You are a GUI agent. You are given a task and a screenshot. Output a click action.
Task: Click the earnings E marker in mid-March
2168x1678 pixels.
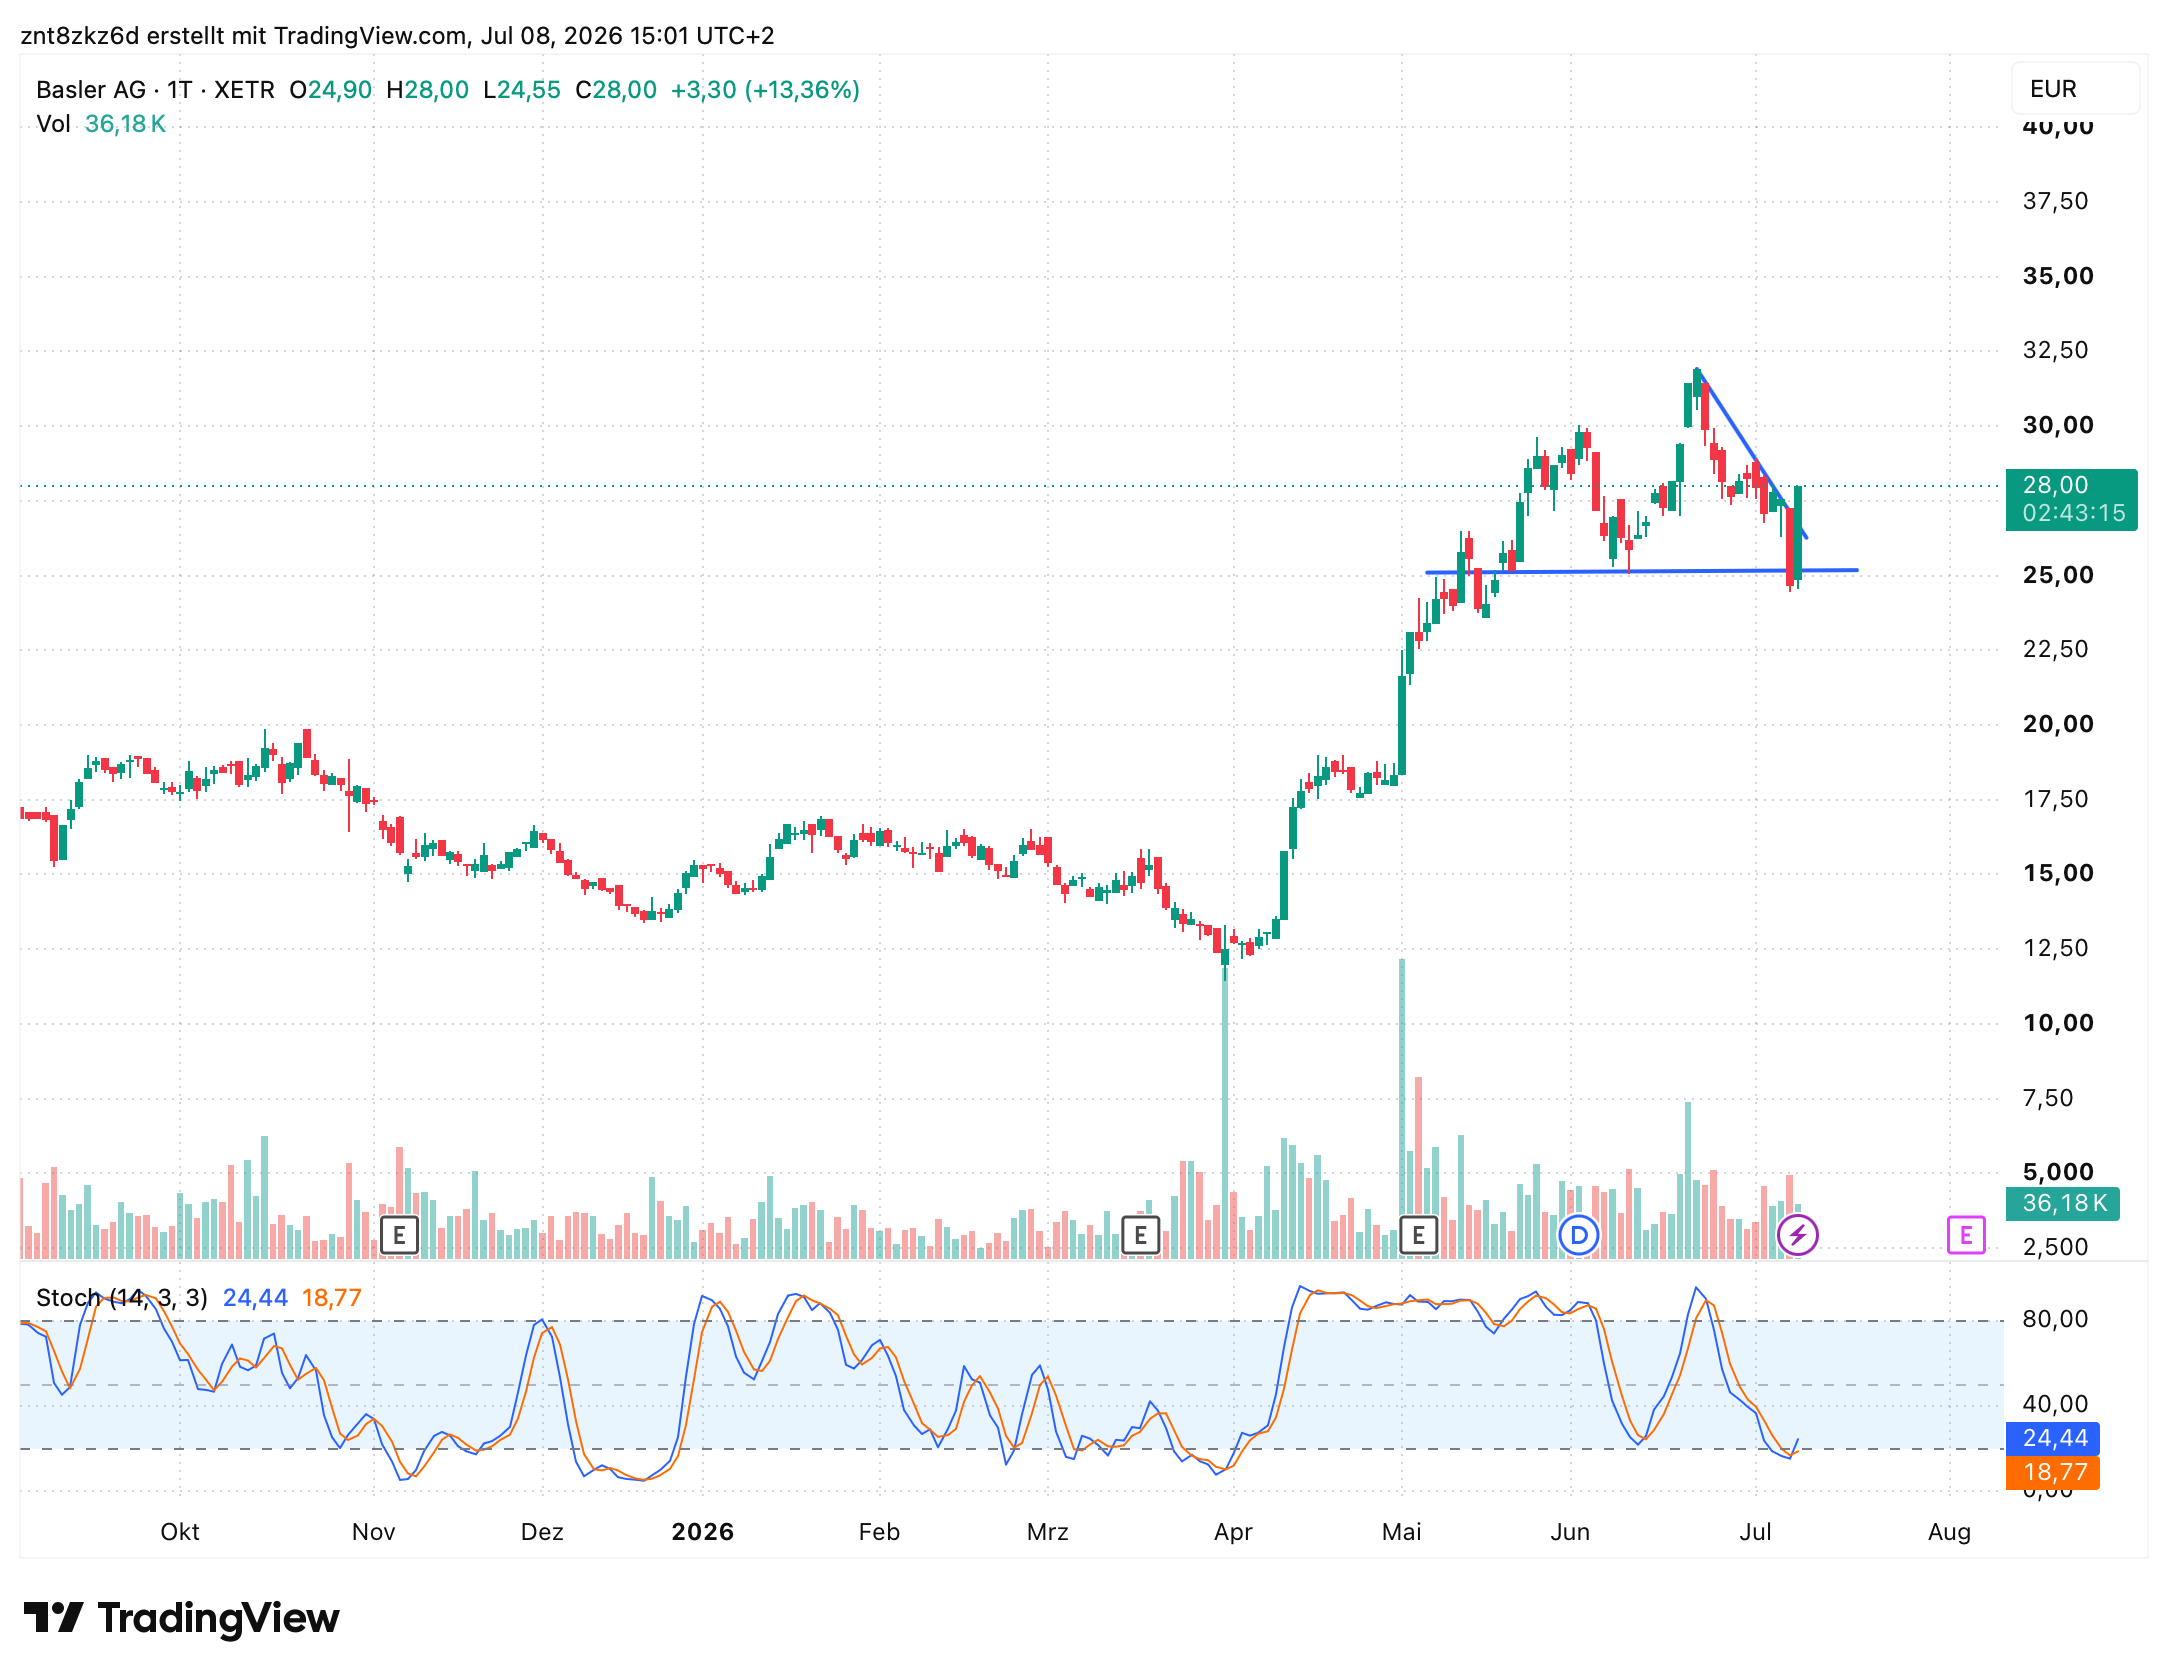[x=1140, y=1236]
